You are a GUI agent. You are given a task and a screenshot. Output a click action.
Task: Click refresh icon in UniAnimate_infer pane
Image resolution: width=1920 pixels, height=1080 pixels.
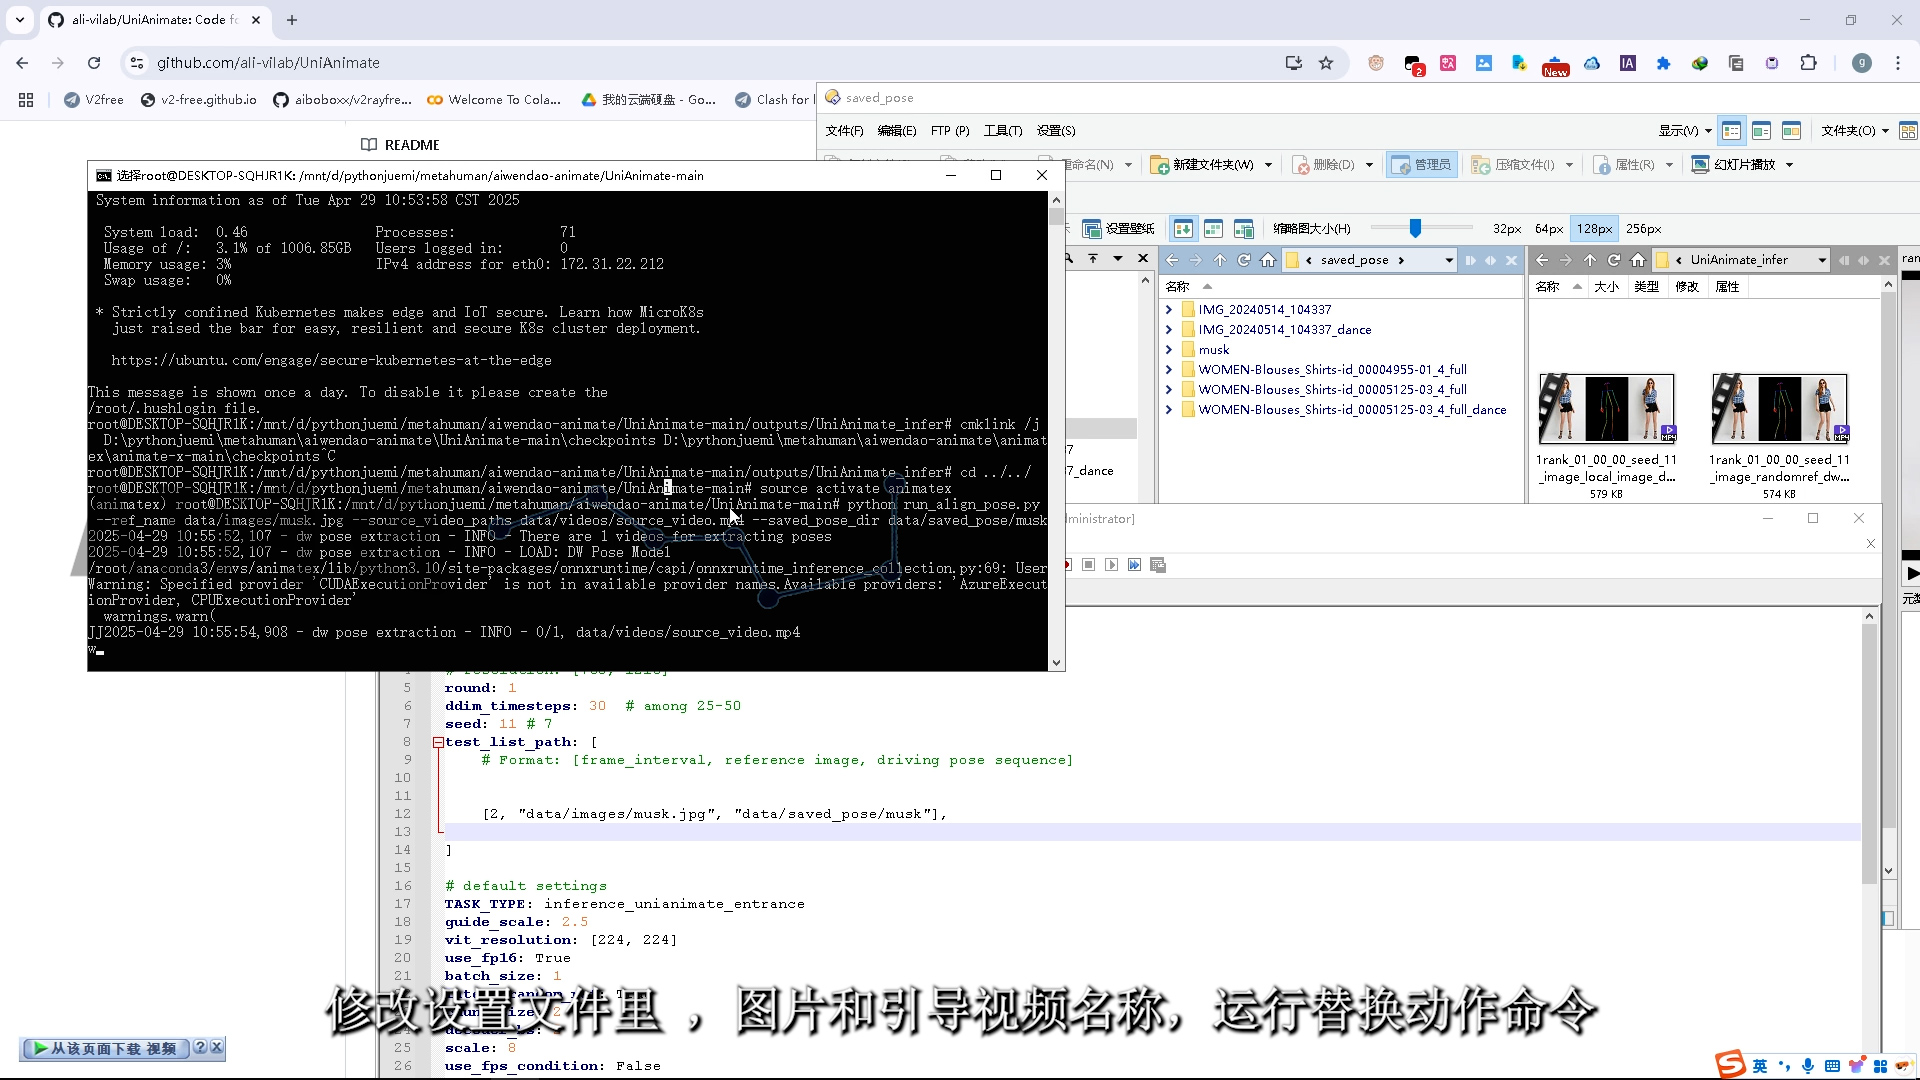point(1613,260)
